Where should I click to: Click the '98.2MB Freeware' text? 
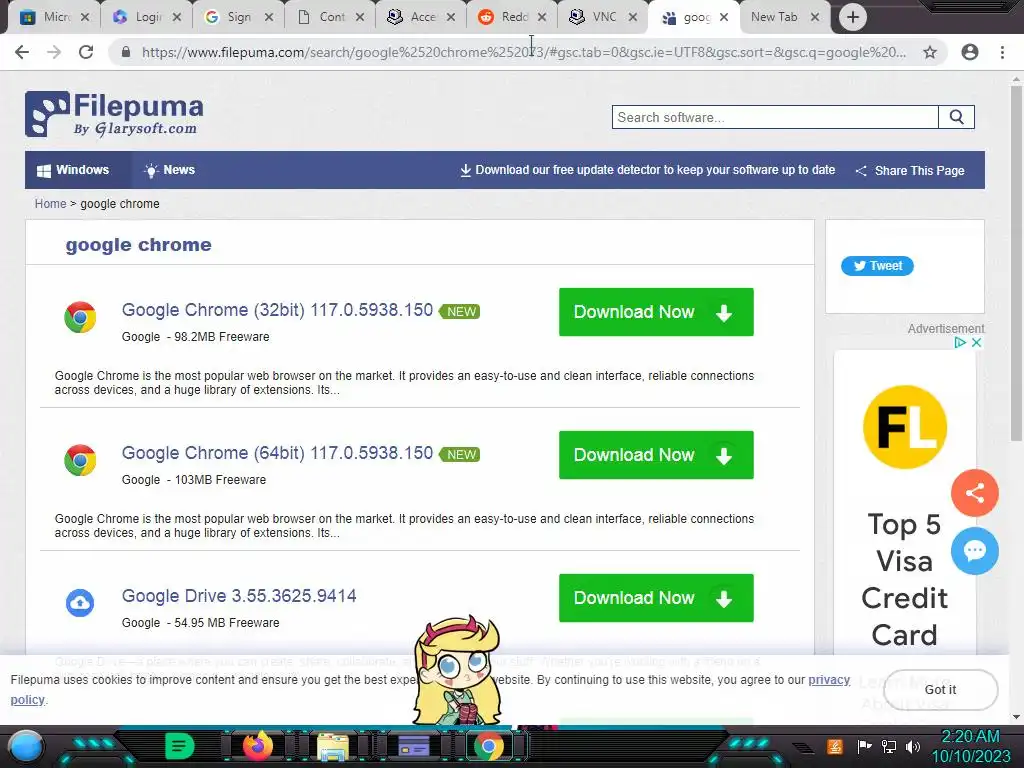[x=221, y=337]
